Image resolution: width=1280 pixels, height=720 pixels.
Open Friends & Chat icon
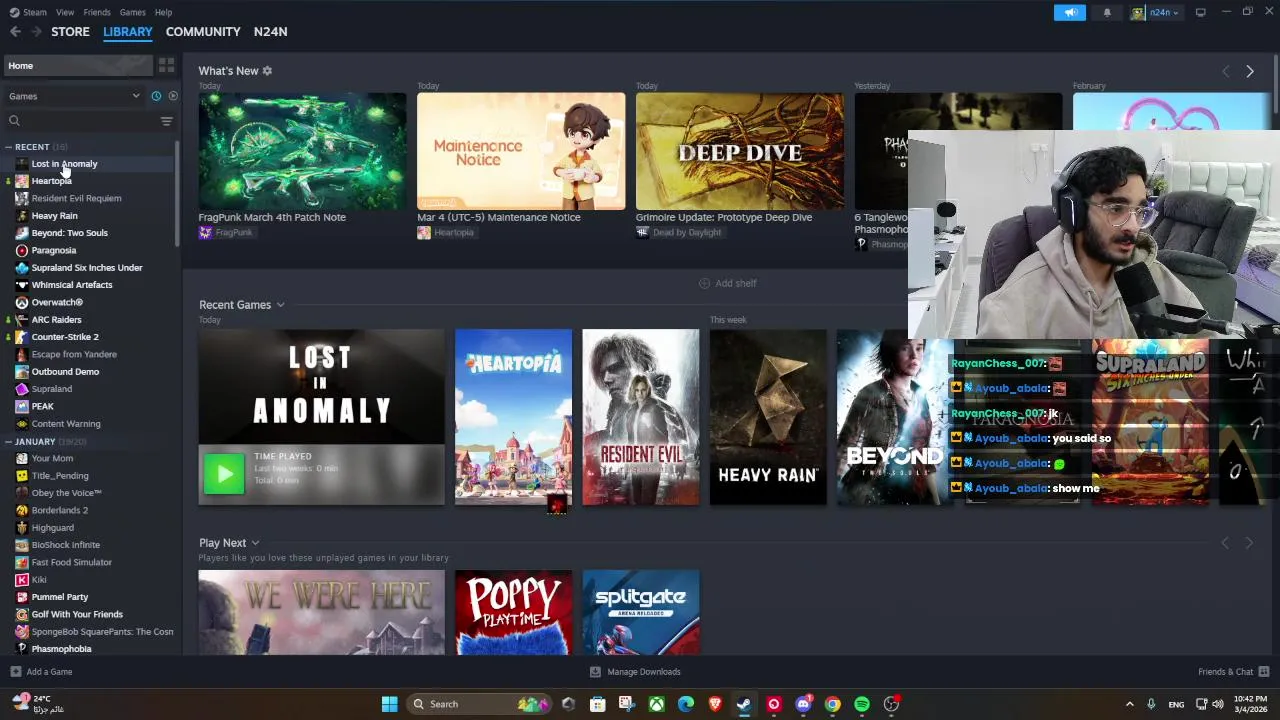coord(1264,672)
